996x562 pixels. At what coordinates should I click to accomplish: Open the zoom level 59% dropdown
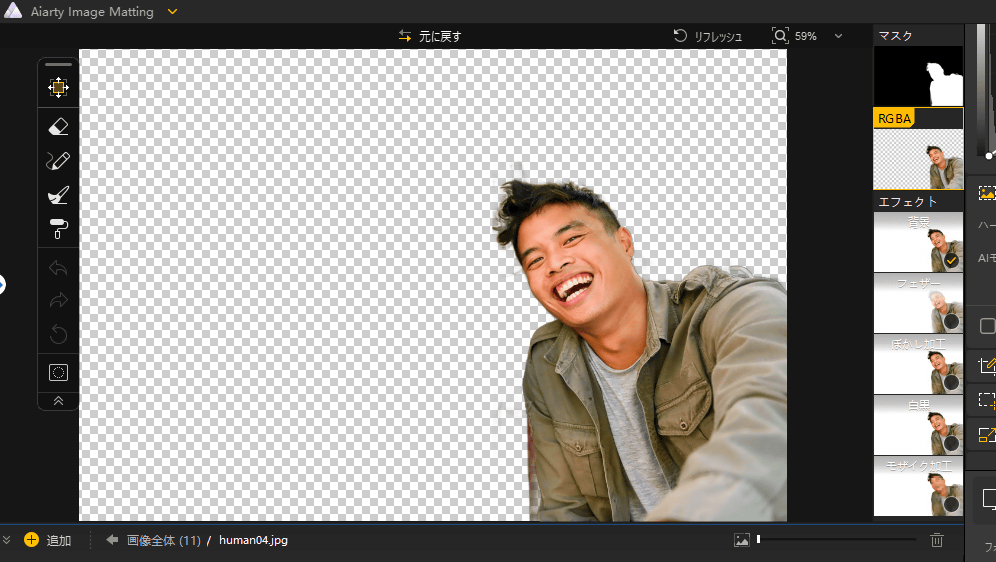(x=837, y=36)
